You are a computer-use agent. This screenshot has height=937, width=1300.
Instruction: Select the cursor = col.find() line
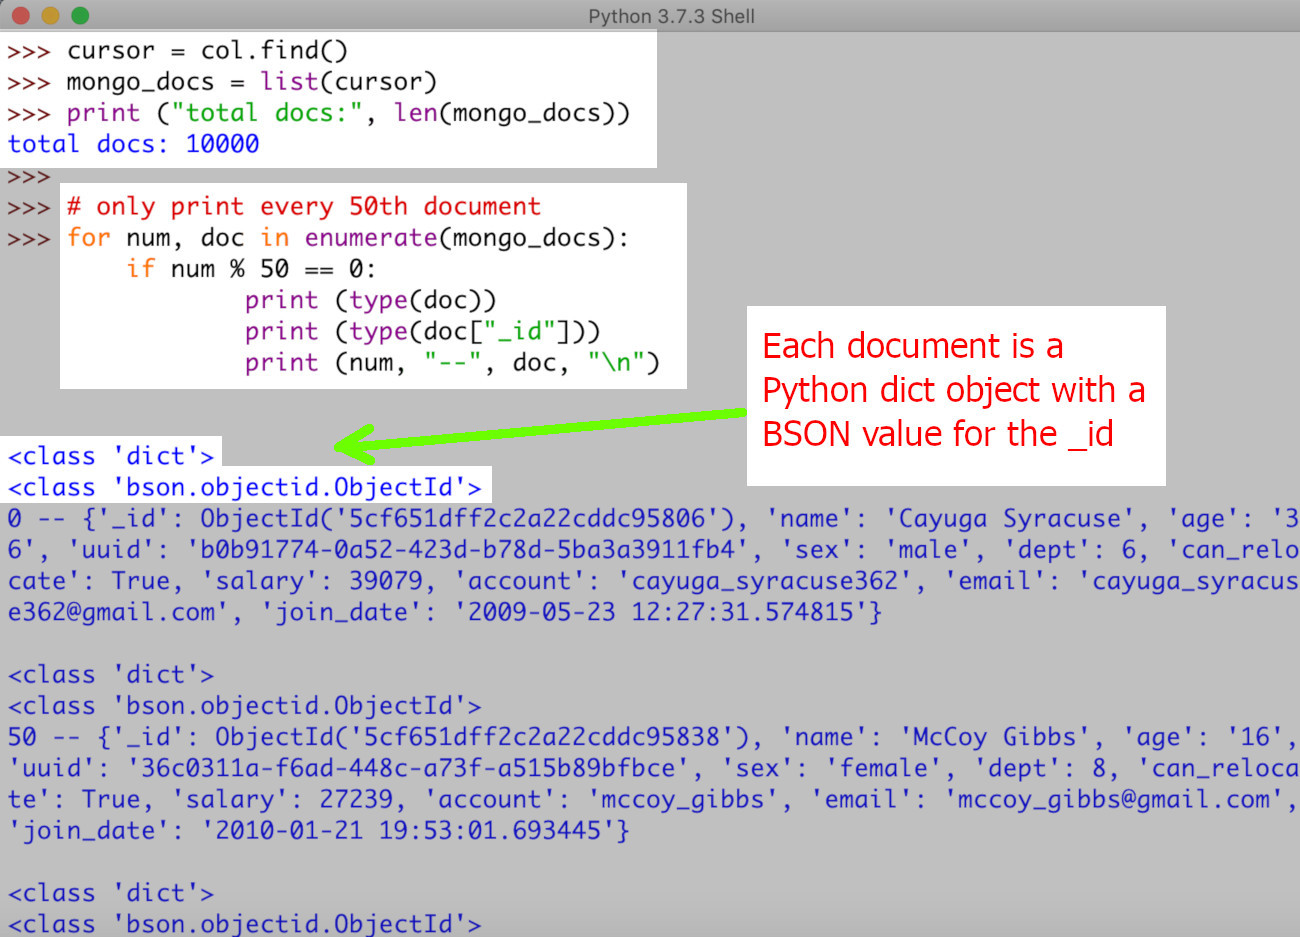click(200, 50)
